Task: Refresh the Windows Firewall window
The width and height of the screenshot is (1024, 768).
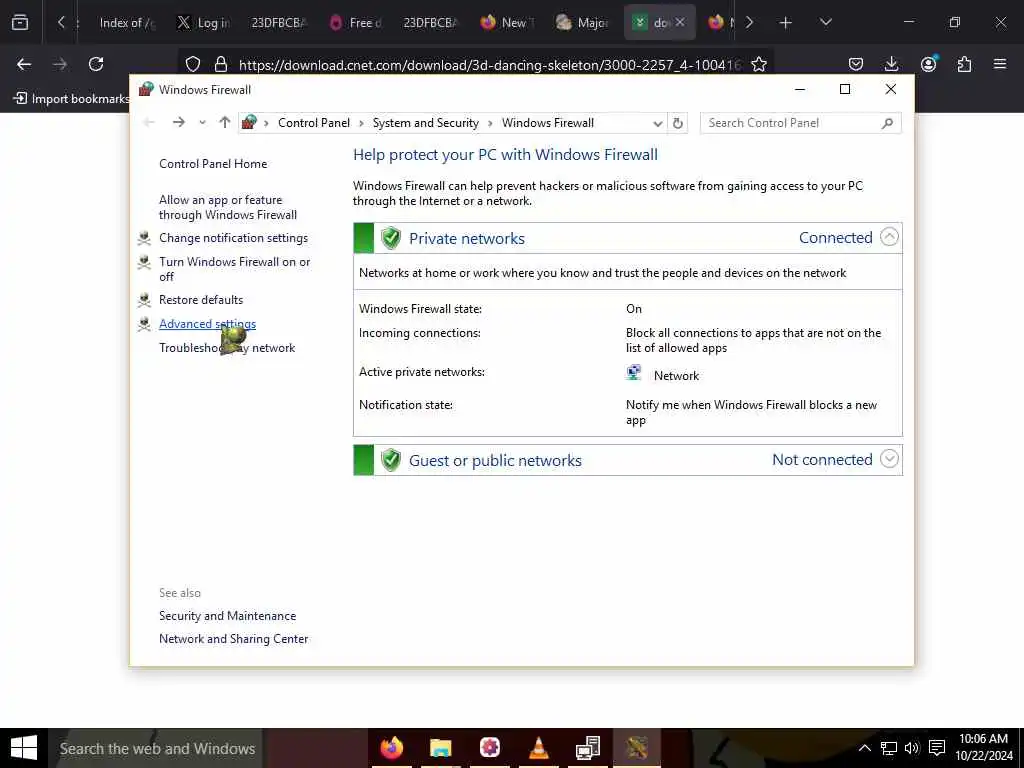Action: pyautogui.click(x=678, y=123)
